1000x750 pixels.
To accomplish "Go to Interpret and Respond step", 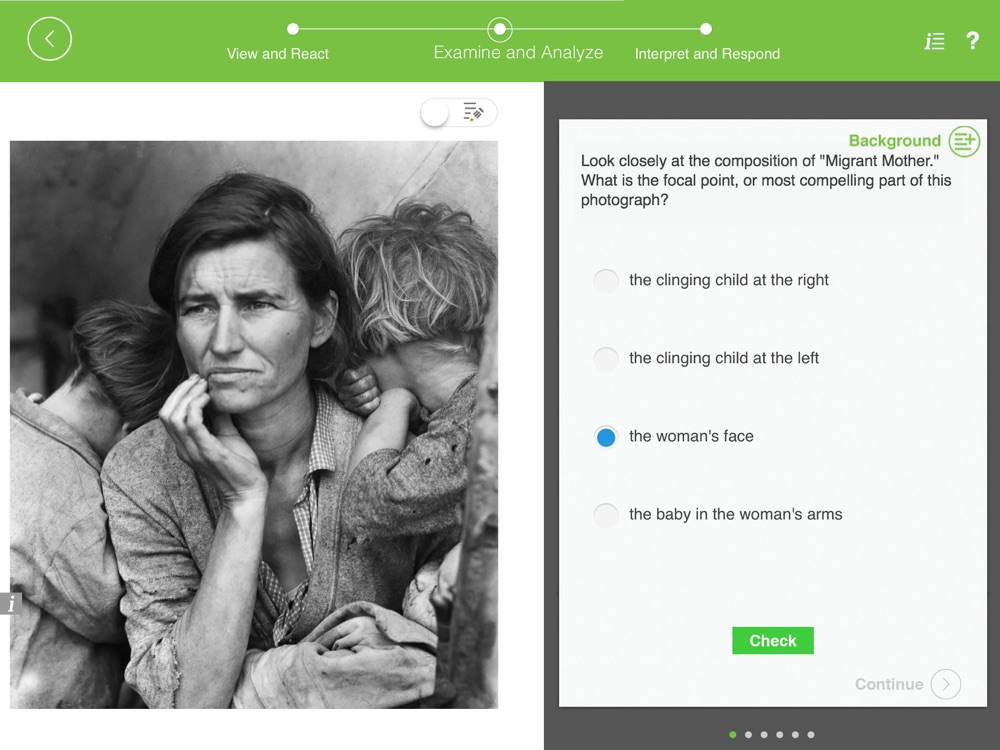I will pyautogui.click(x=707, y=54).
